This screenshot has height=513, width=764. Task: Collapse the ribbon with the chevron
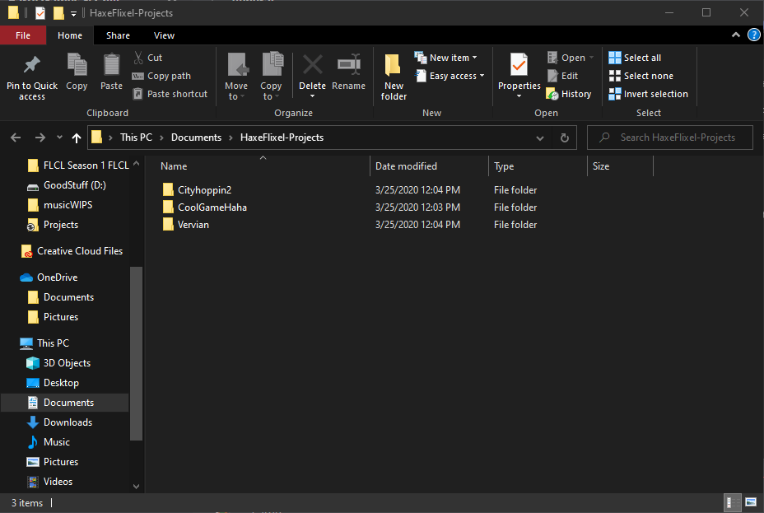736,35
